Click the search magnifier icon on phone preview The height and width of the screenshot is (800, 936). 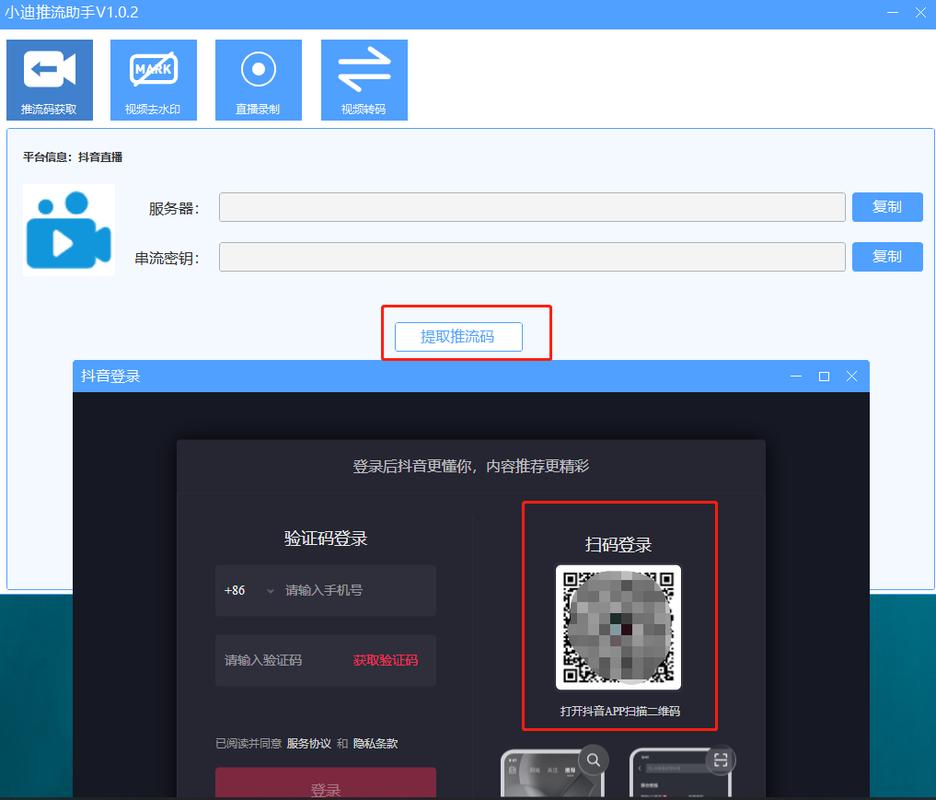click(593, 760)
